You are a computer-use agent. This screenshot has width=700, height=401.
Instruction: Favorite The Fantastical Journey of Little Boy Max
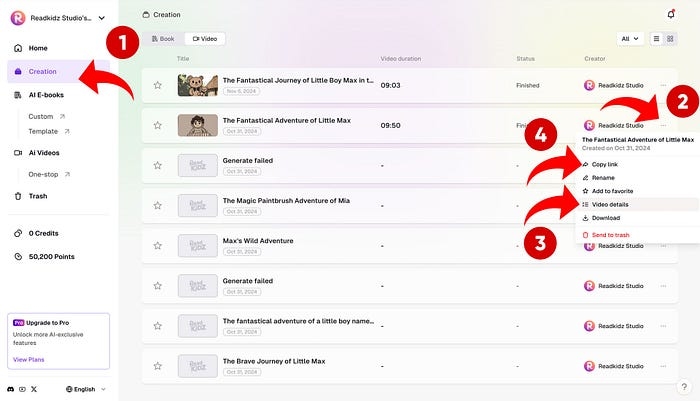157,85
